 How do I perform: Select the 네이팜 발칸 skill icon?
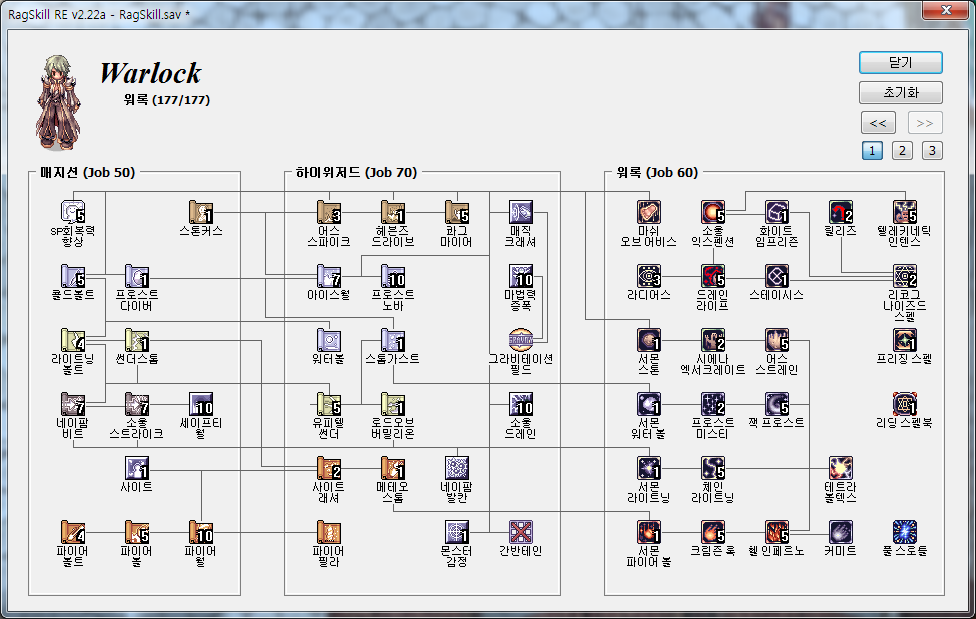coord(457,468)
